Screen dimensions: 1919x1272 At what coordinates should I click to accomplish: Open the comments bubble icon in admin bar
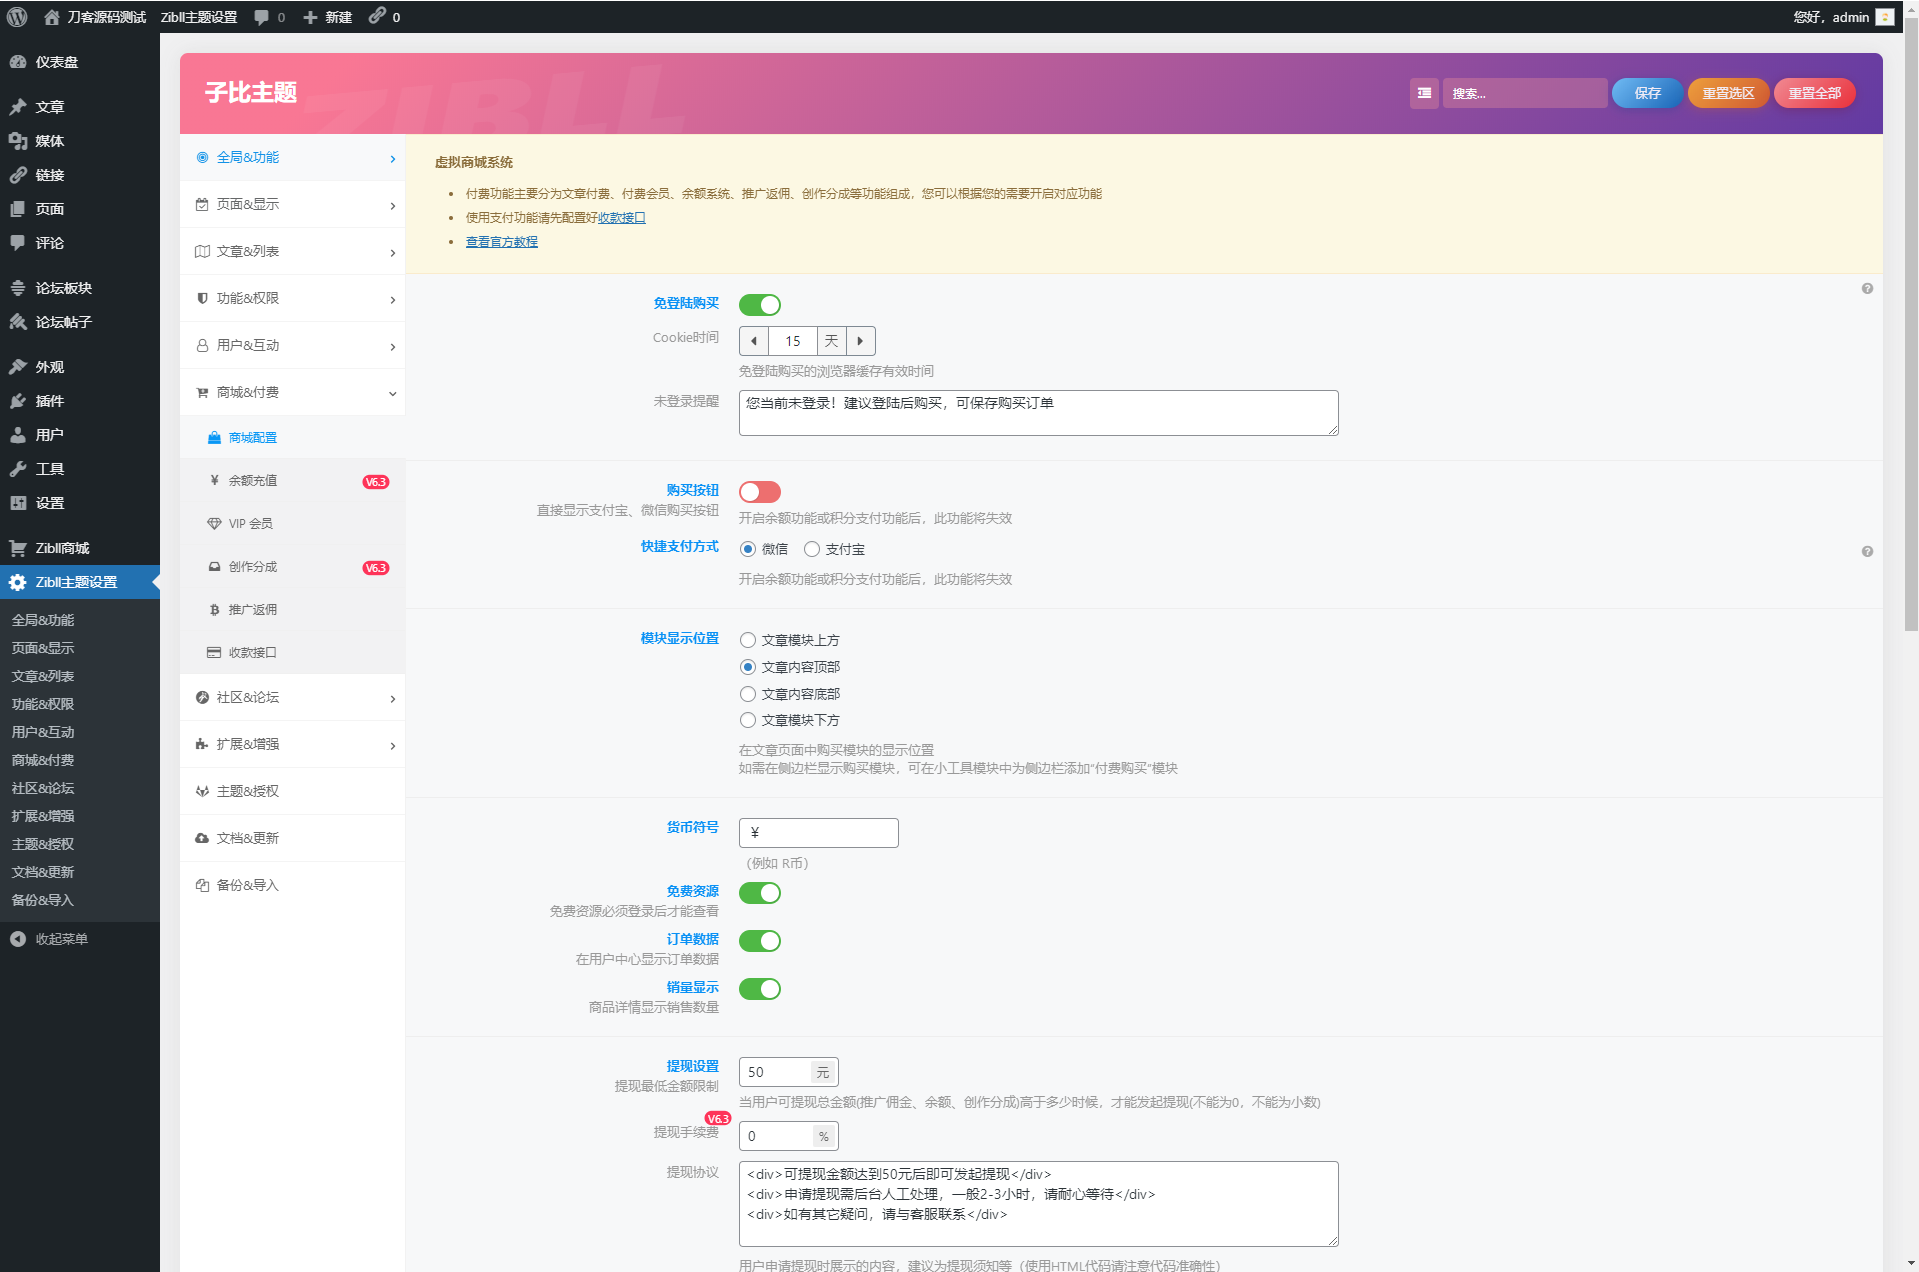(262, 17)
